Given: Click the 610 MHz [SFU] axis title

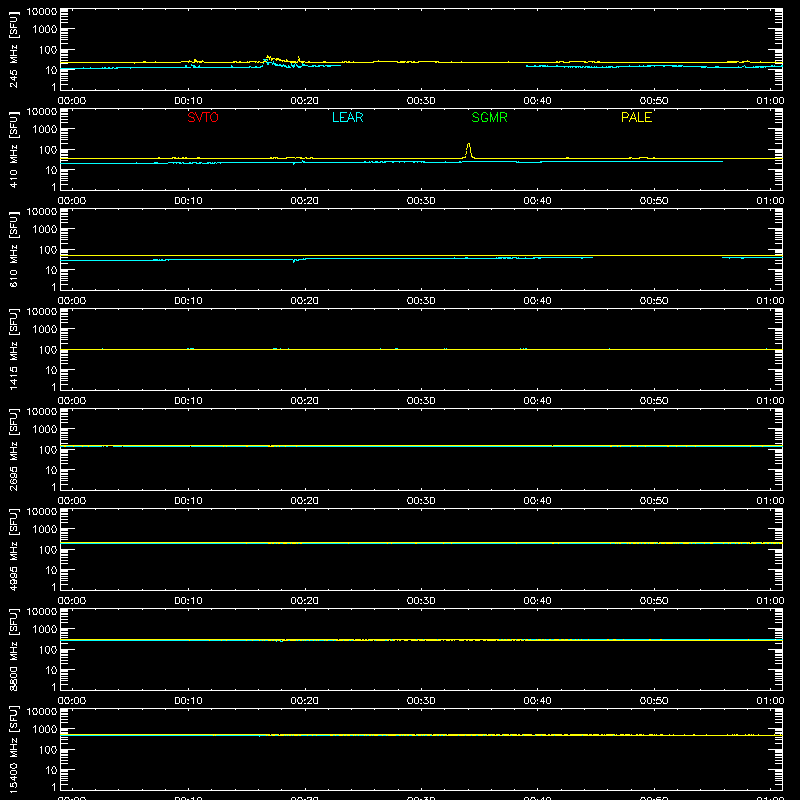Looking at the screenshot, I should tap(13, 249).
